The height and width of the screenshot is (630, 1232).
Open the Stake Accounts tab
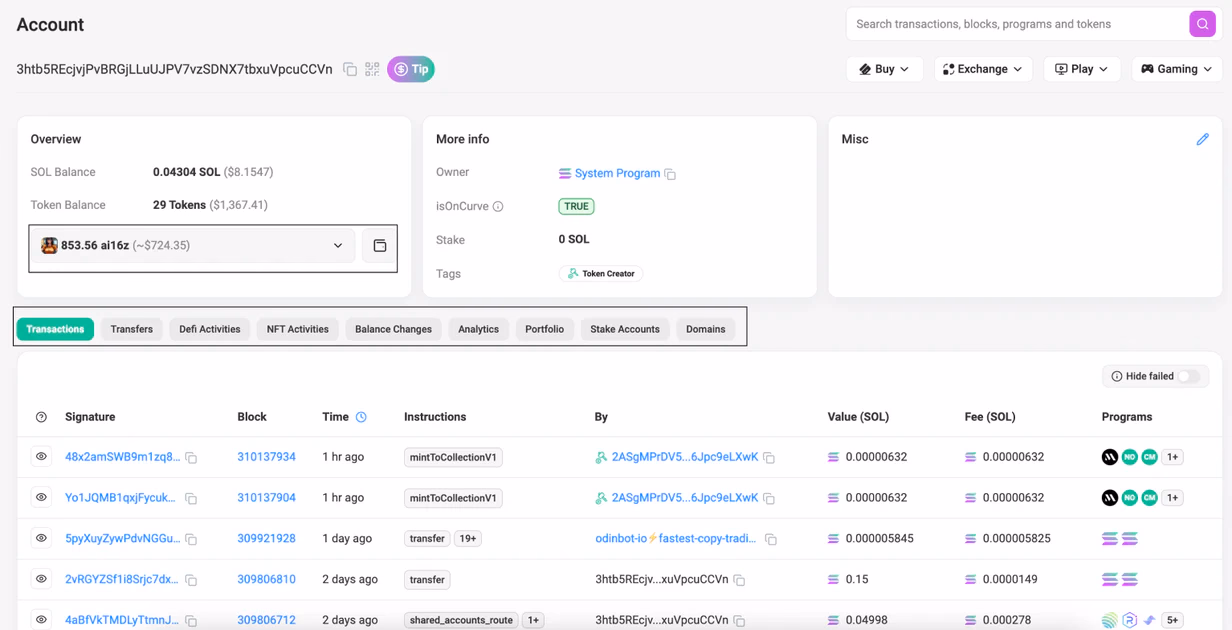pyautogui.click(x=625, y=329)
